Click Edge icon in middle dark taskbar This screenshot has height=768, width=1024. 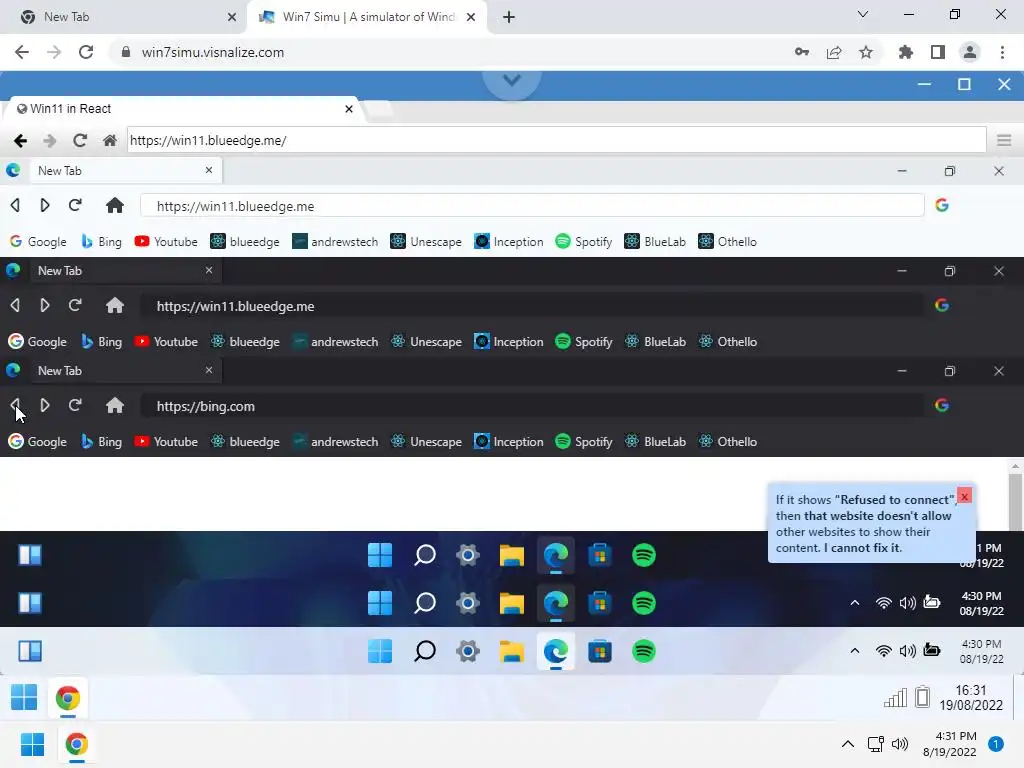point(556,603)
